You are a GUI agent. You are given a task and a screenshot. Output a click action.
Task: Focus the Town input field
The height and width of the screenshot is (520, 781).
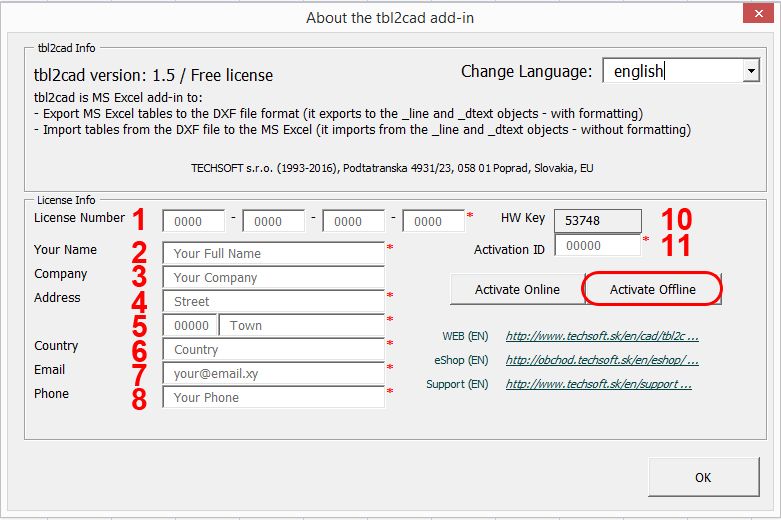pos(303,326)
